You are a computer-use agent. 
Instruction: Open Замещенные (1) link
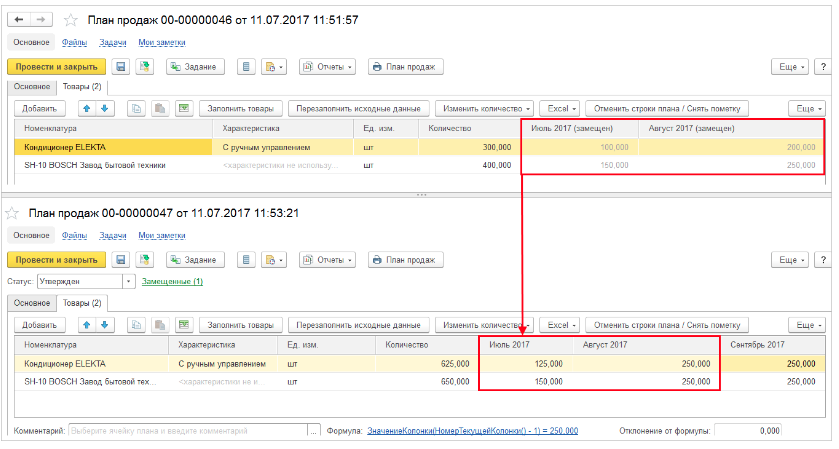[x=172, y=281]
